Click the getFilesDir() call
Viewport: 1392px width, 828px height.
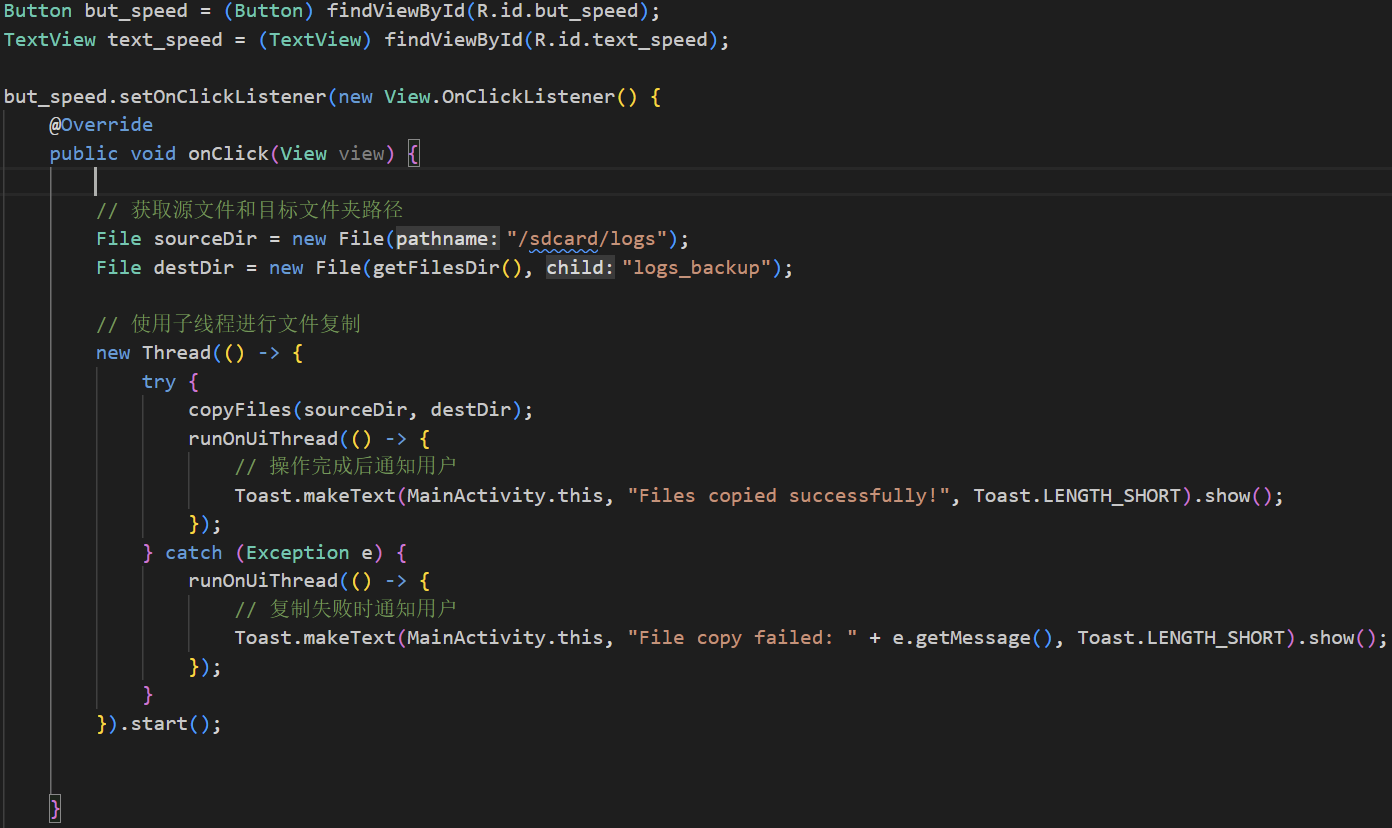(448, 268)
